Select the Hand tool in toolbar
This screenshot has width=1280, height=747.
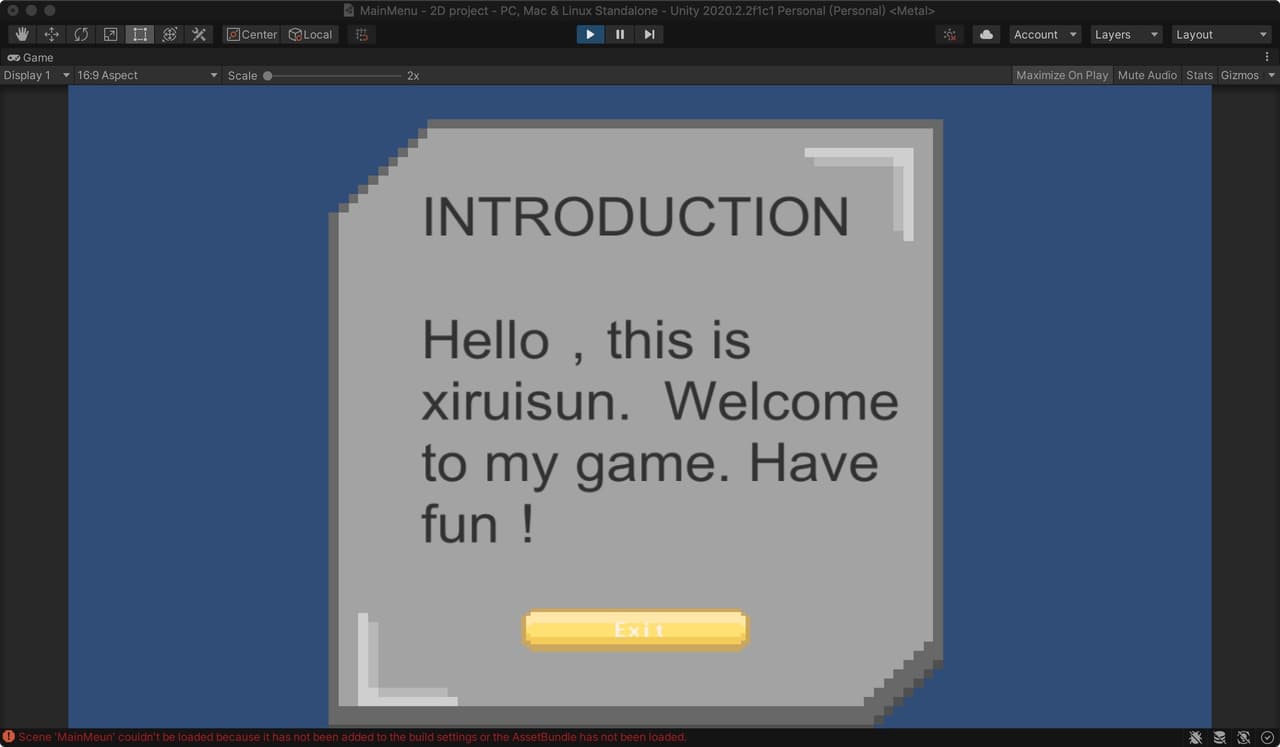tap(22, 34)
